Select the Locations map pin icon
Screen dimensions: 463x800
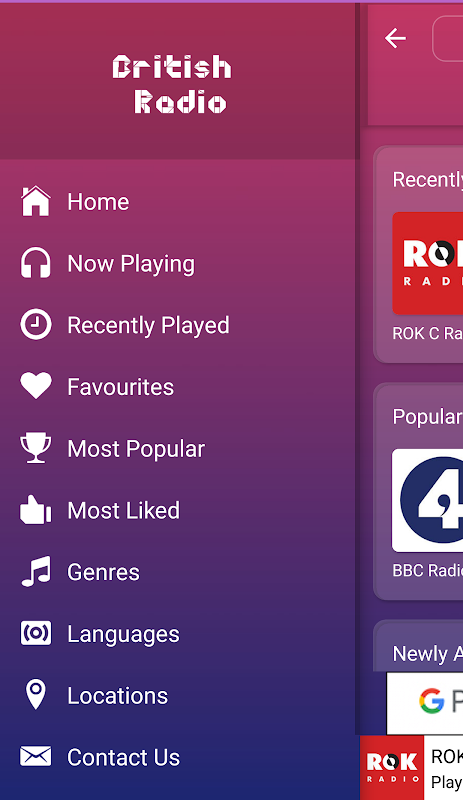pyautogui.click(x=35, y=694)
